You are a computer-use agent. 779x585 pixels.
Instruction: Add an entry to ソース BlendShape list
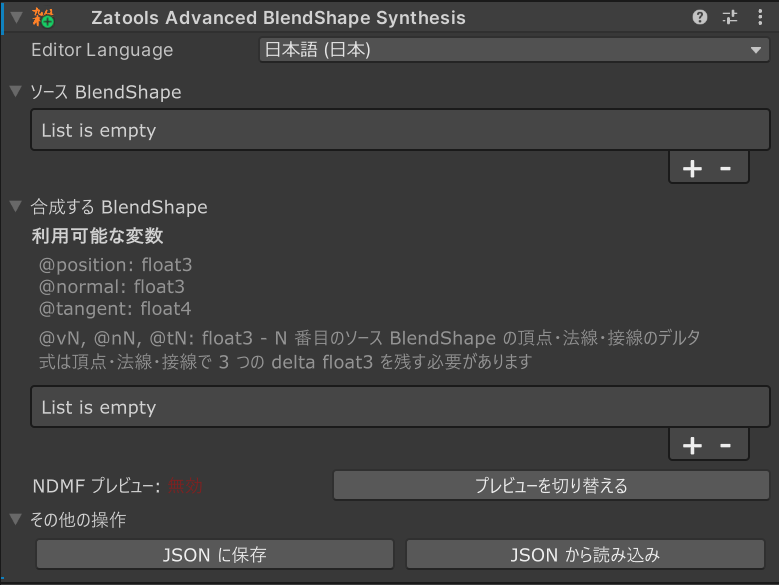(x=692, y=169)
